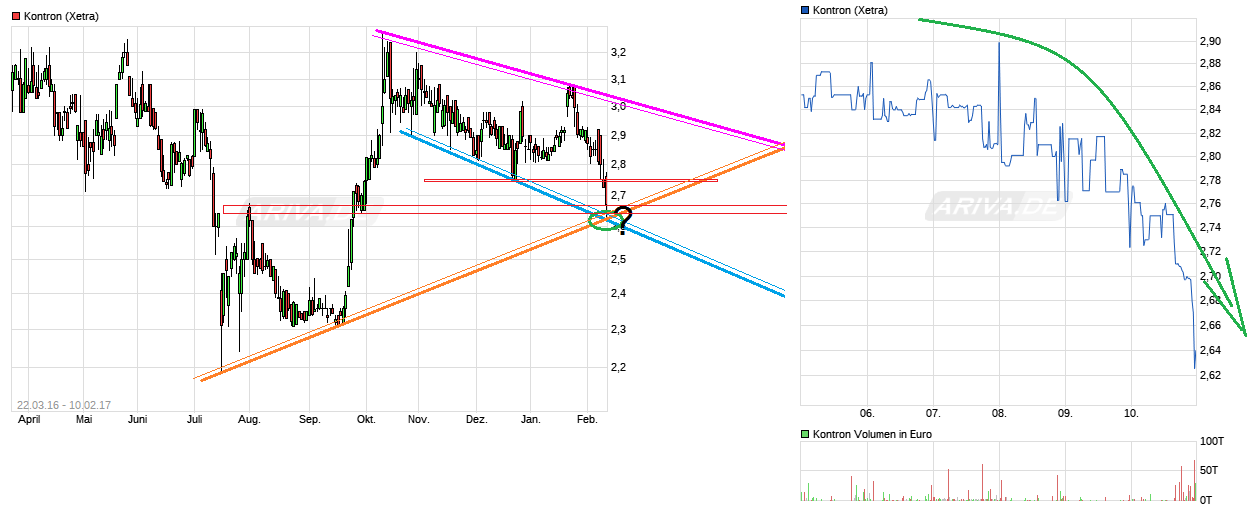Click the April month label on the x-axis

(x=30, y=420)
